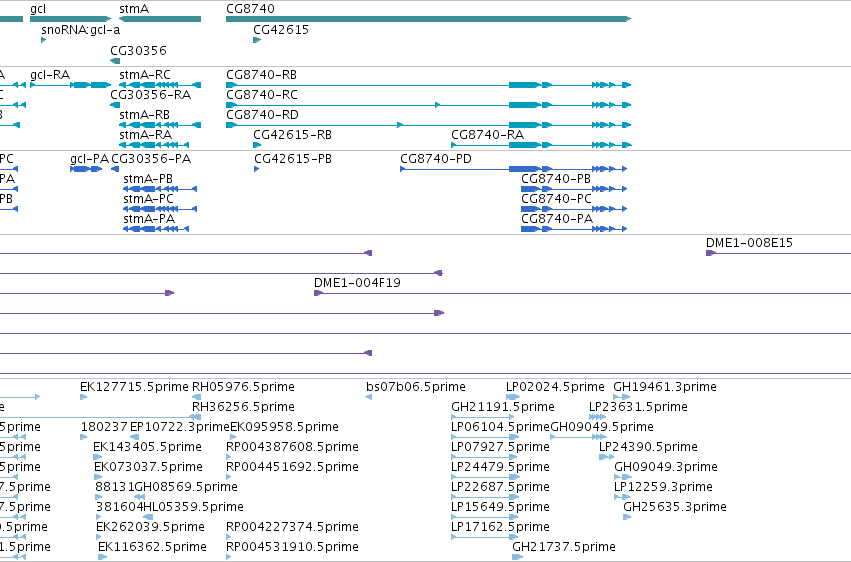This screenshot has width=851, height=562.
Task: Click EST EK143405.5prime
Action: coord(148,447)
